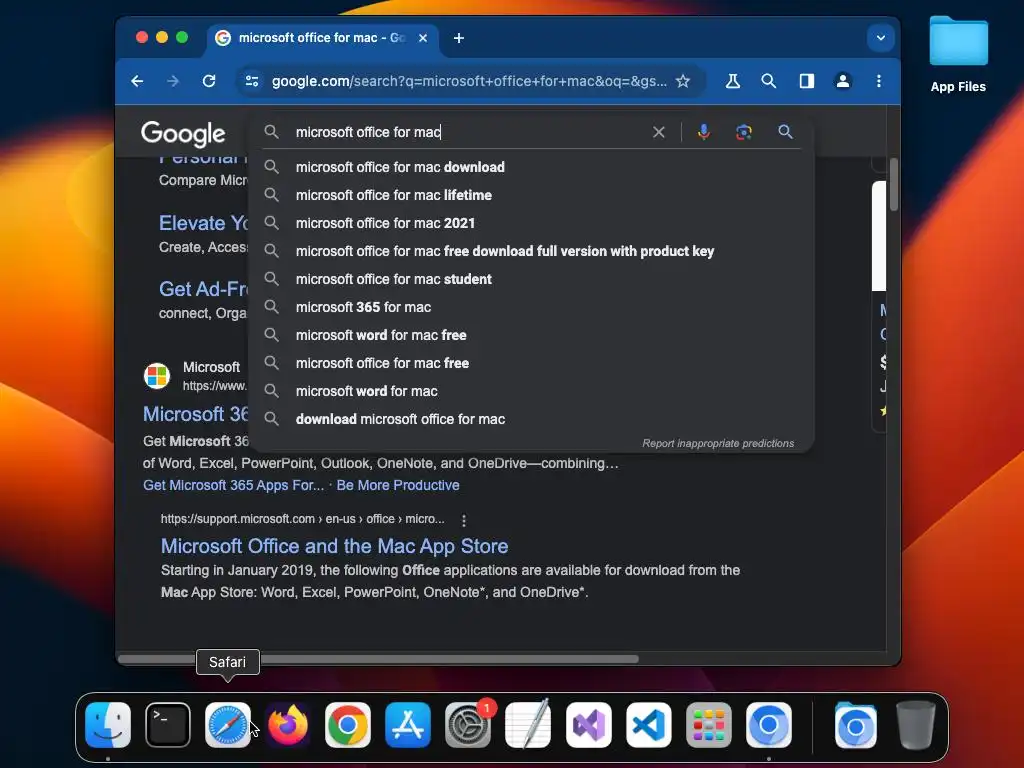Open Finder from the dock
The height and width of the screenshot is (768, 1024).
pos(108,725)
